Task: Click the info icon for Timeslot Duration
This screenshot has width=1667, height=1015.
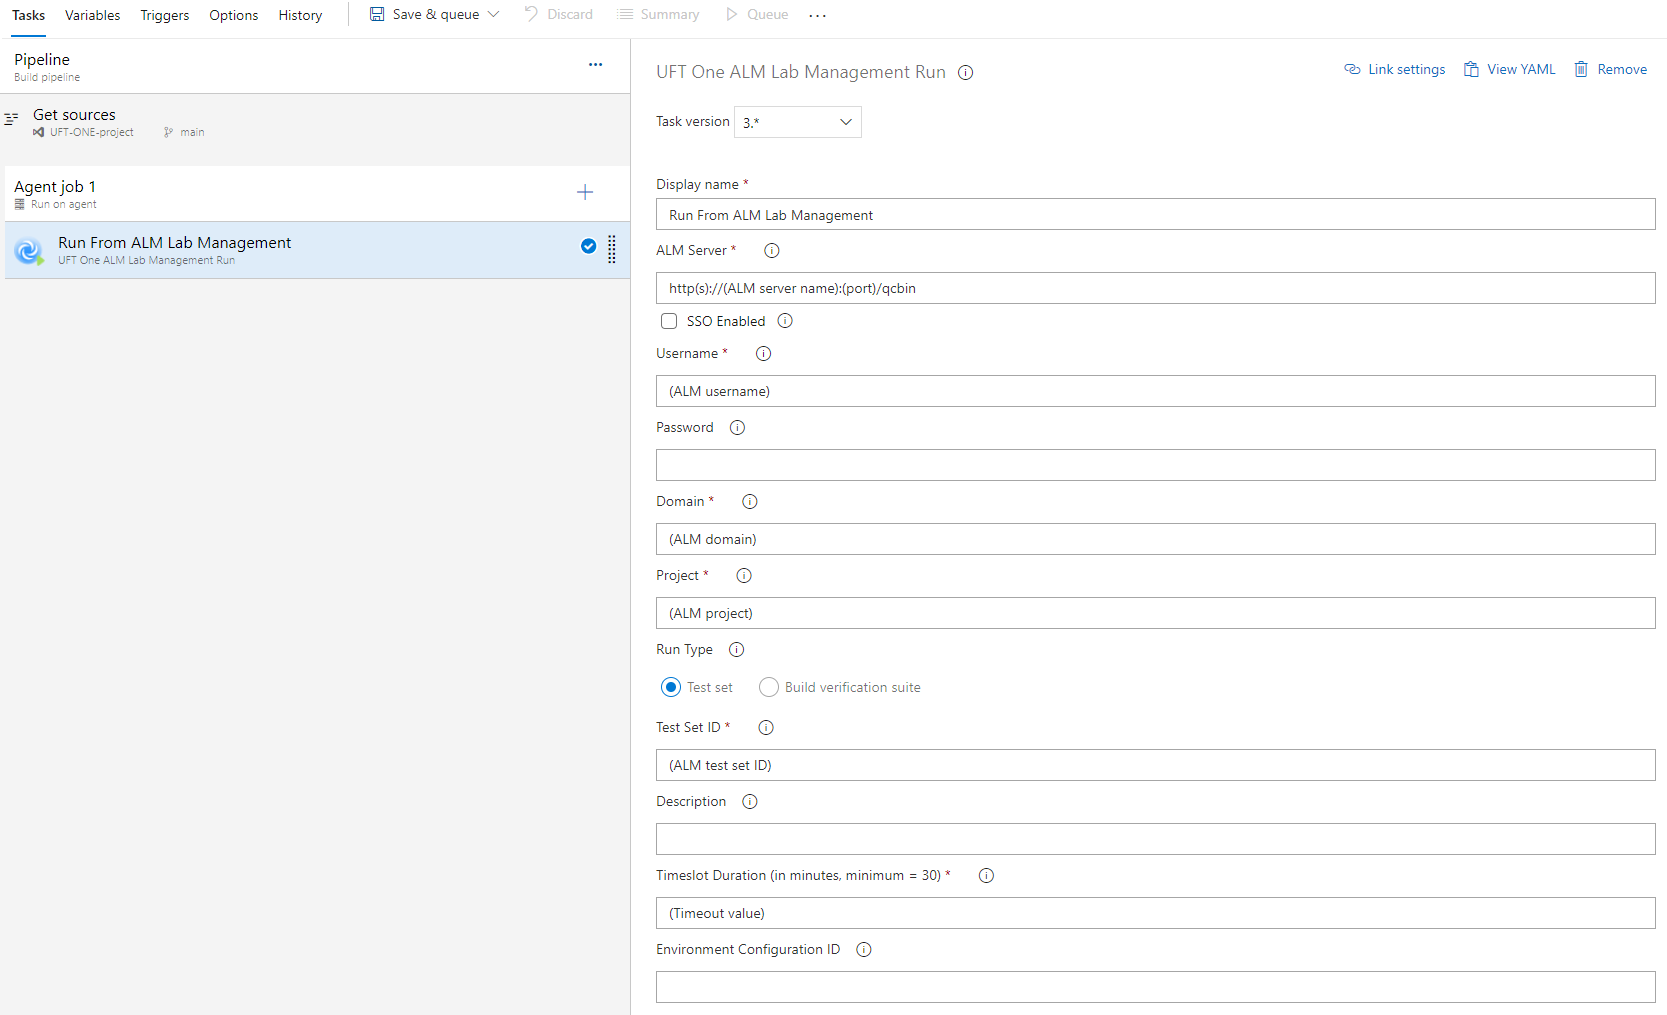Action: point(986,876)
